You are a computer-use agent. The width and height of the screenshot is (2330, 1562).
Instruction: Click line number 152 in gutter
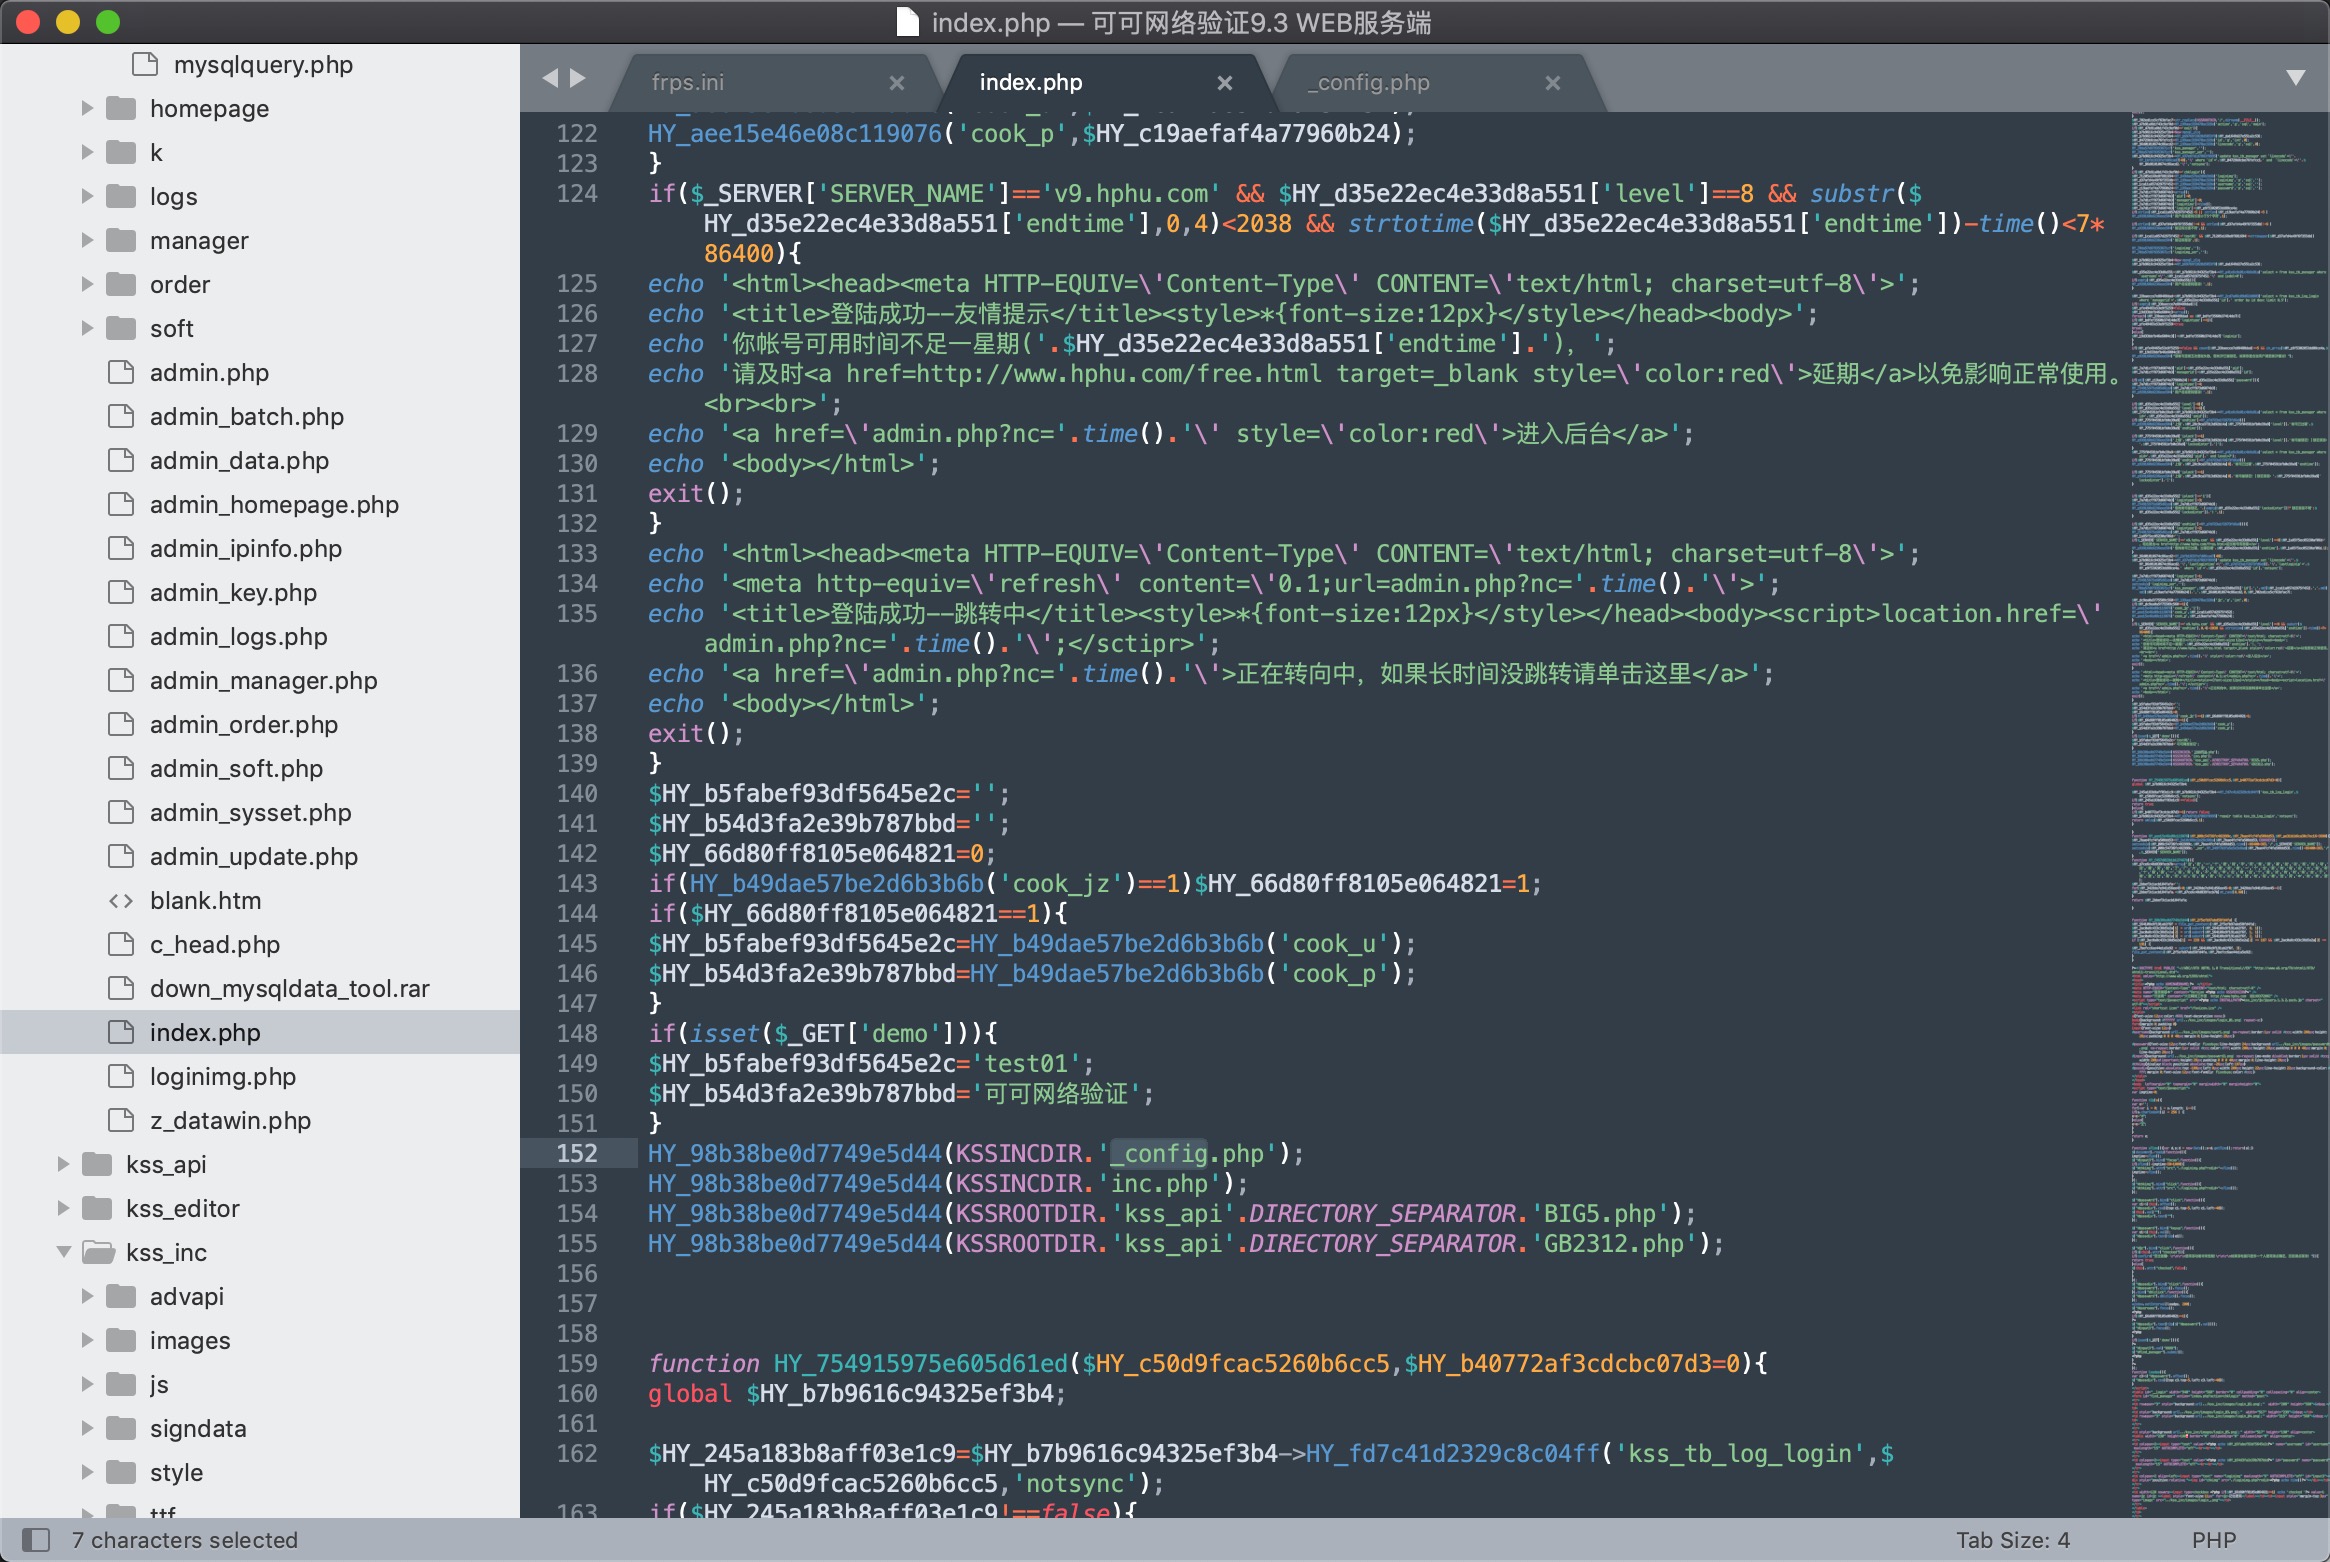577,1153
